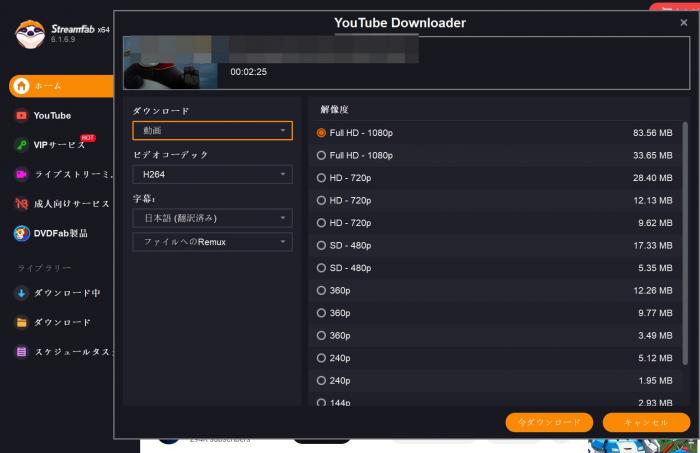Screen dimensions: 700x453
Task: Click the downloaded folder icon
Action: tap(21, 322)
